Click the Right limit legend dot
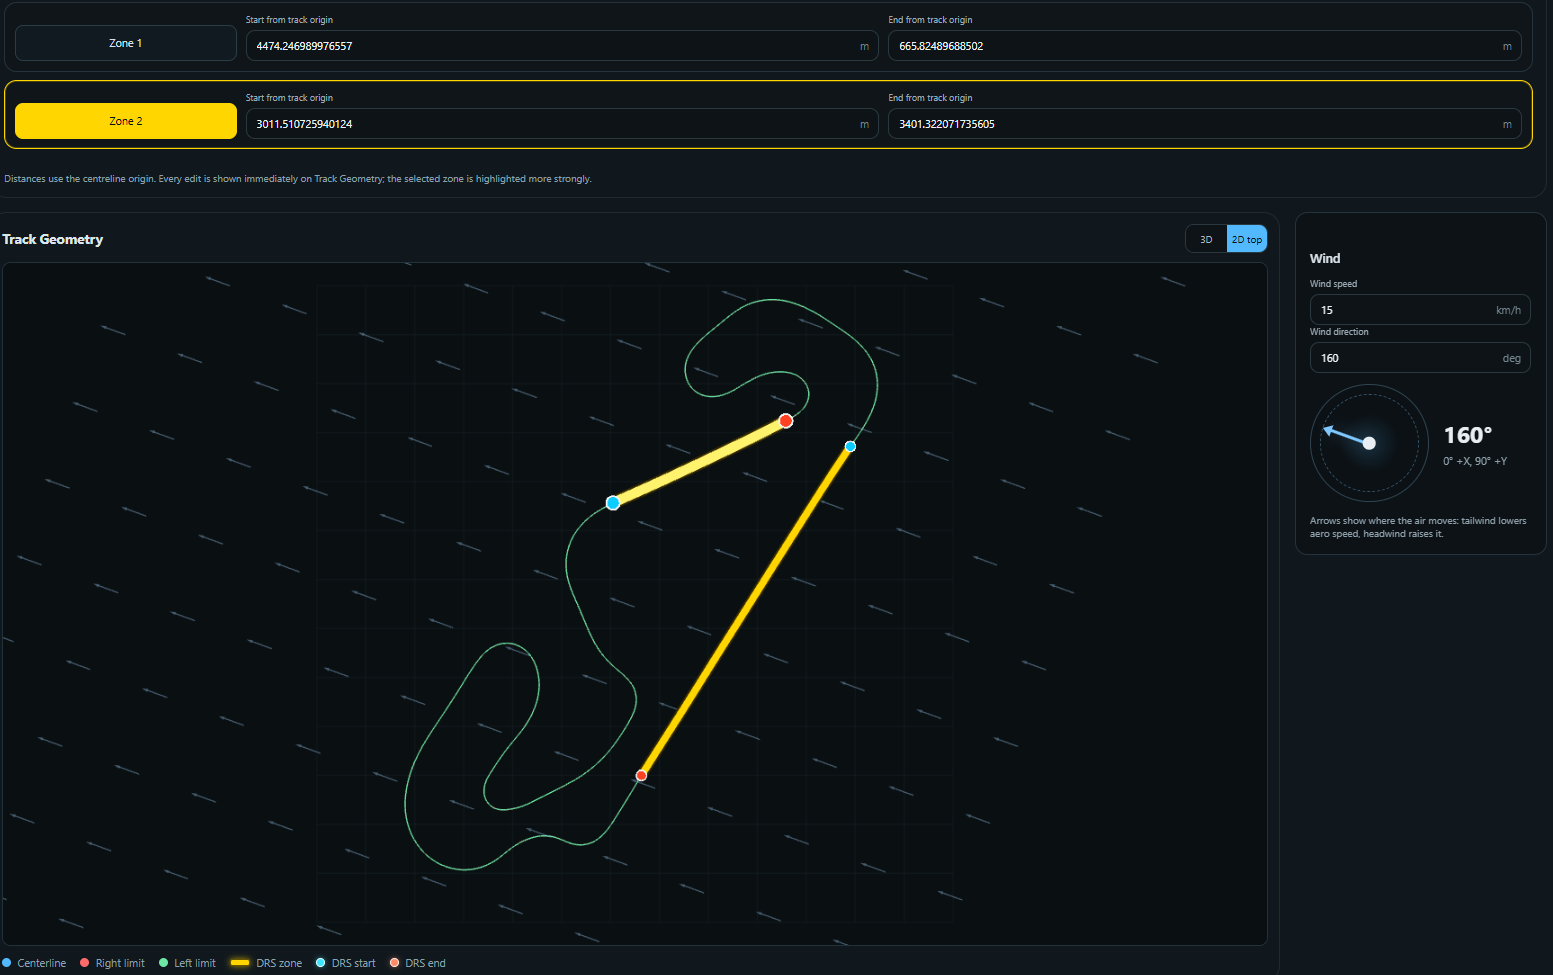Viewport: 1553px width, 975px height. [x=85, y=963]
